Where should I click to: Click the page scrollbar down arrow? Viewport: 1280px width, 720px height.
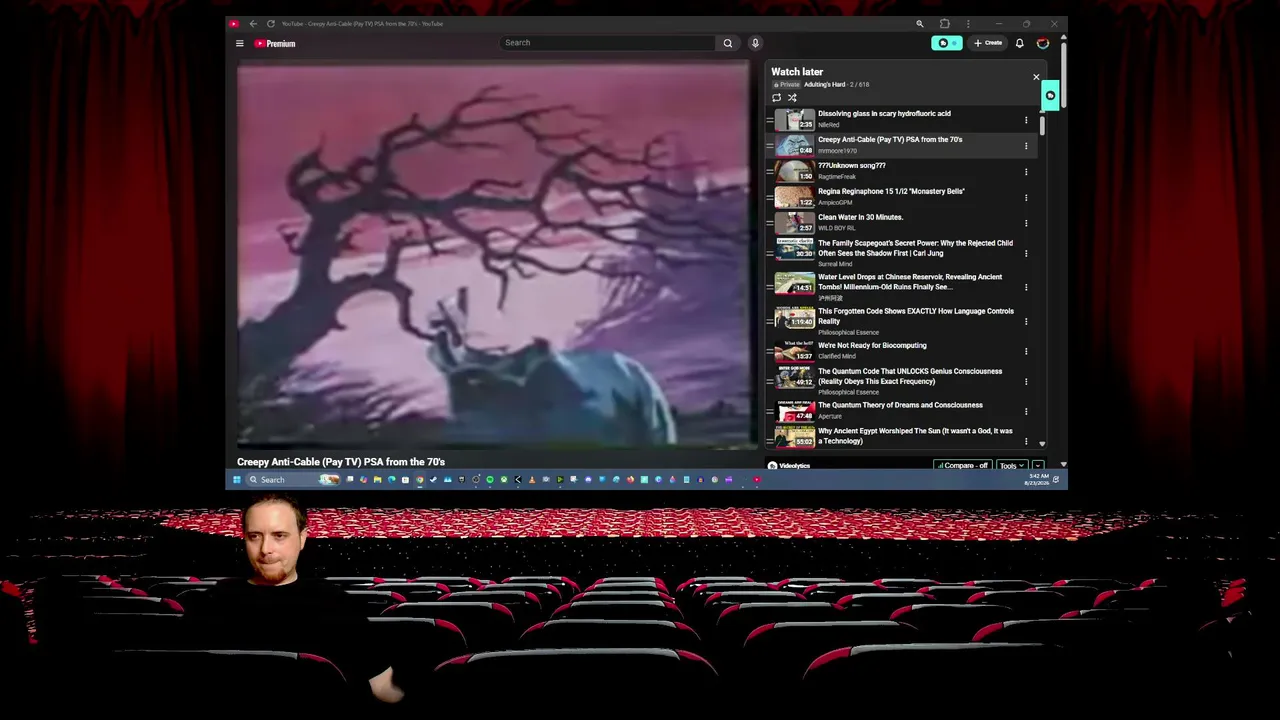tap(1063, 465)
